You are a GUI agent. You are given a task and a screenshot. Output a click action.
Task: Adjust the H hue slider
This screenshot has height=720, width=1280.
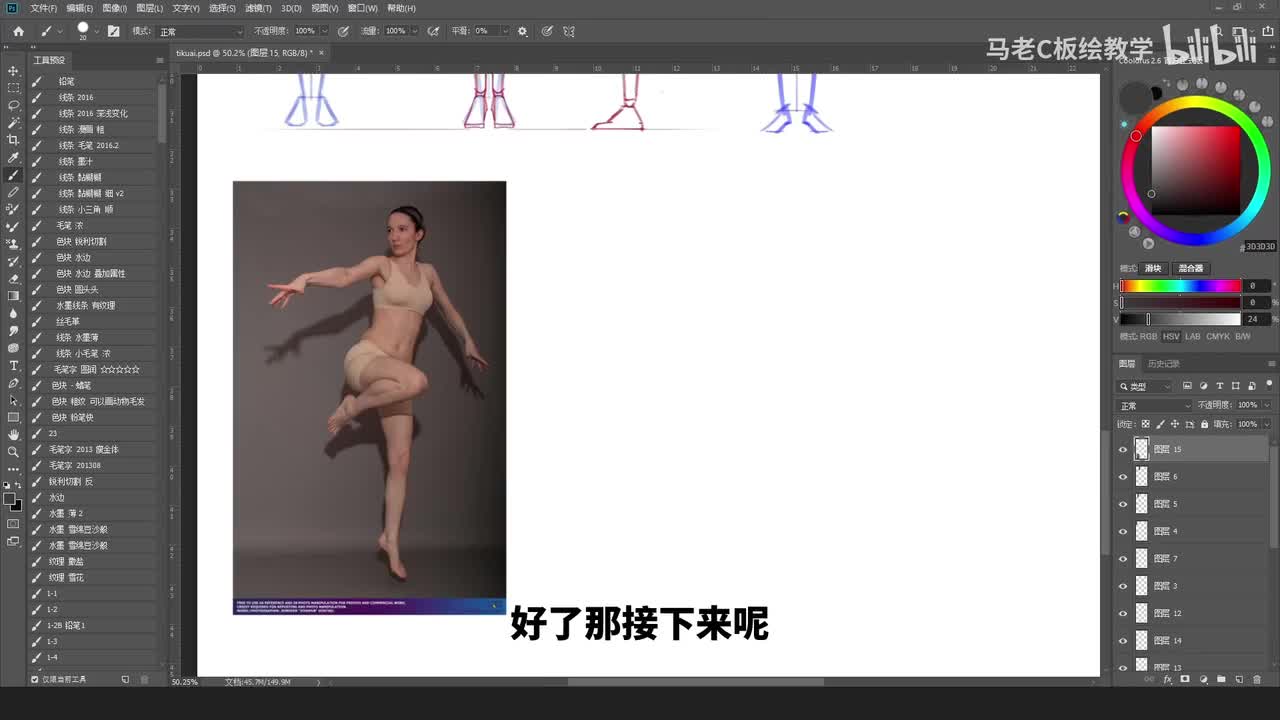1181,286
